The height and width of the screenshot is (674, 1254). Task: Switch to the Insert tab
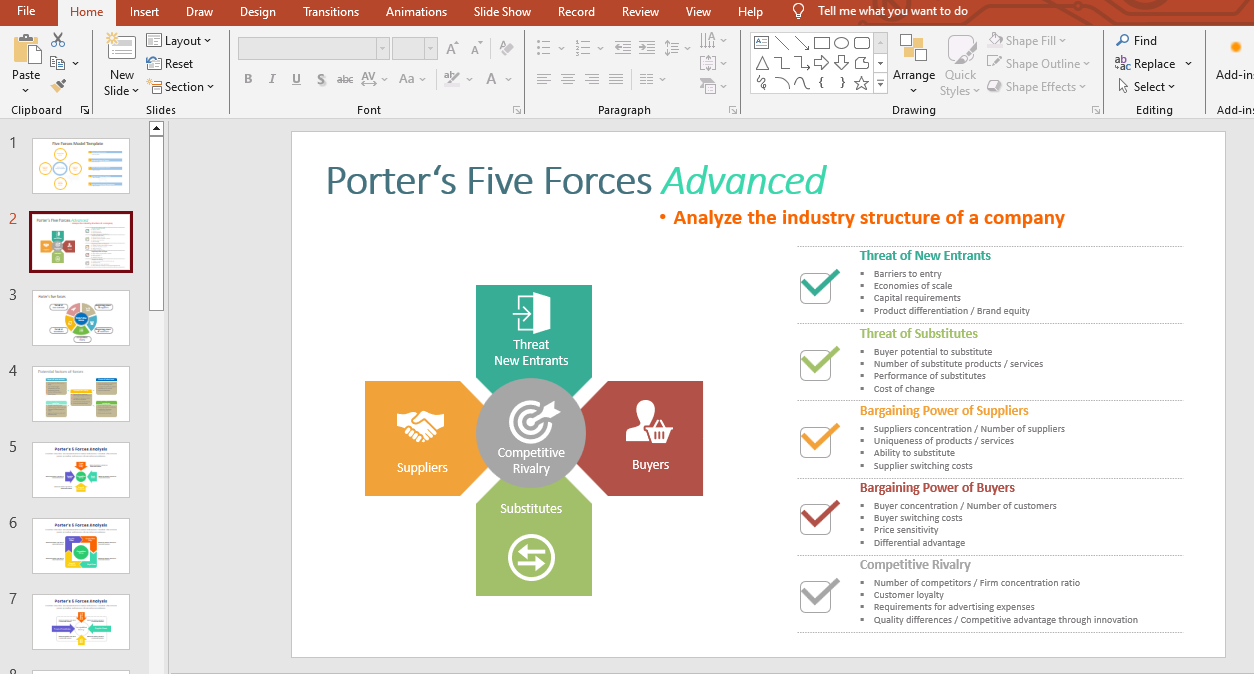pyautogui.click(x=144, y=12)
